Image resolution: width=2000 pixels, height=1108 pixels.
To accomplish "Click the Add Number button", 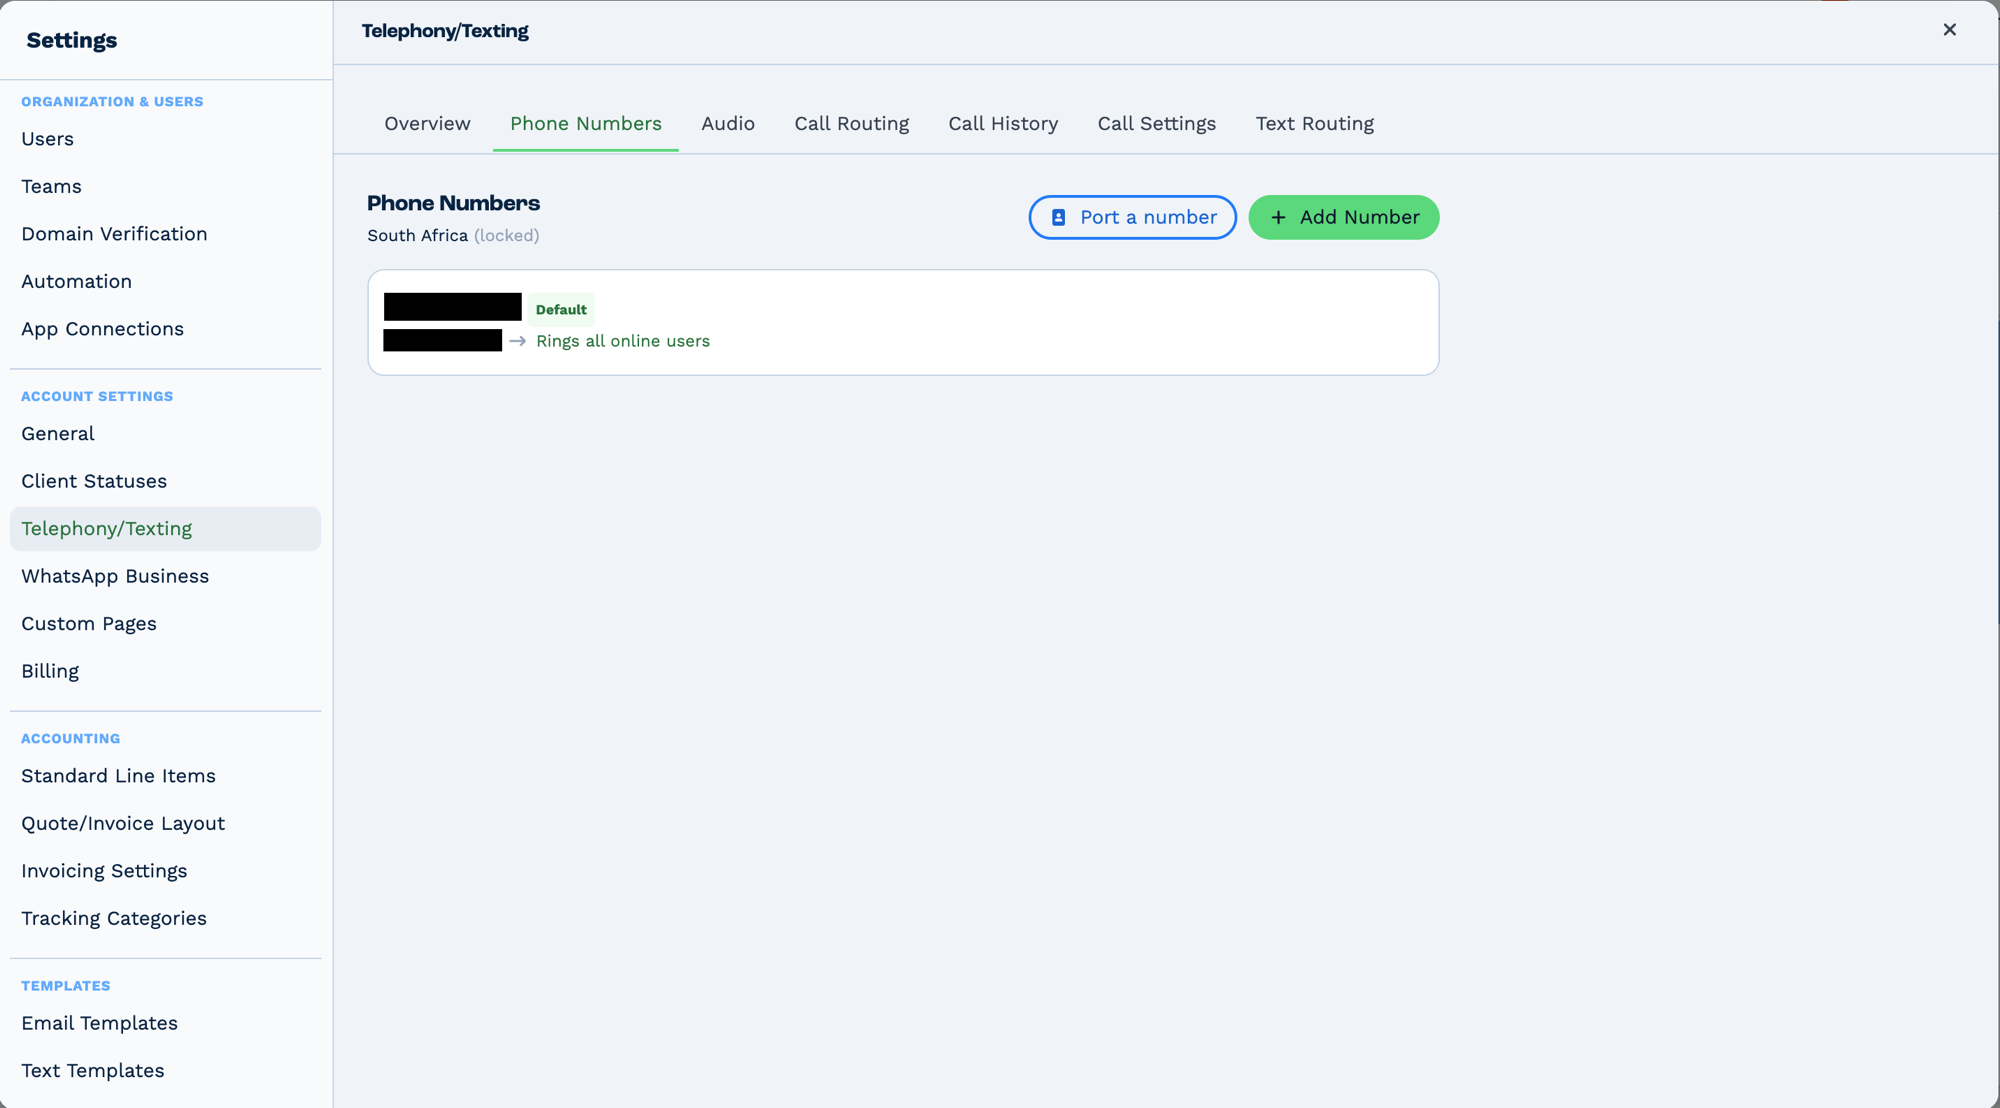I will [1344, 217].
